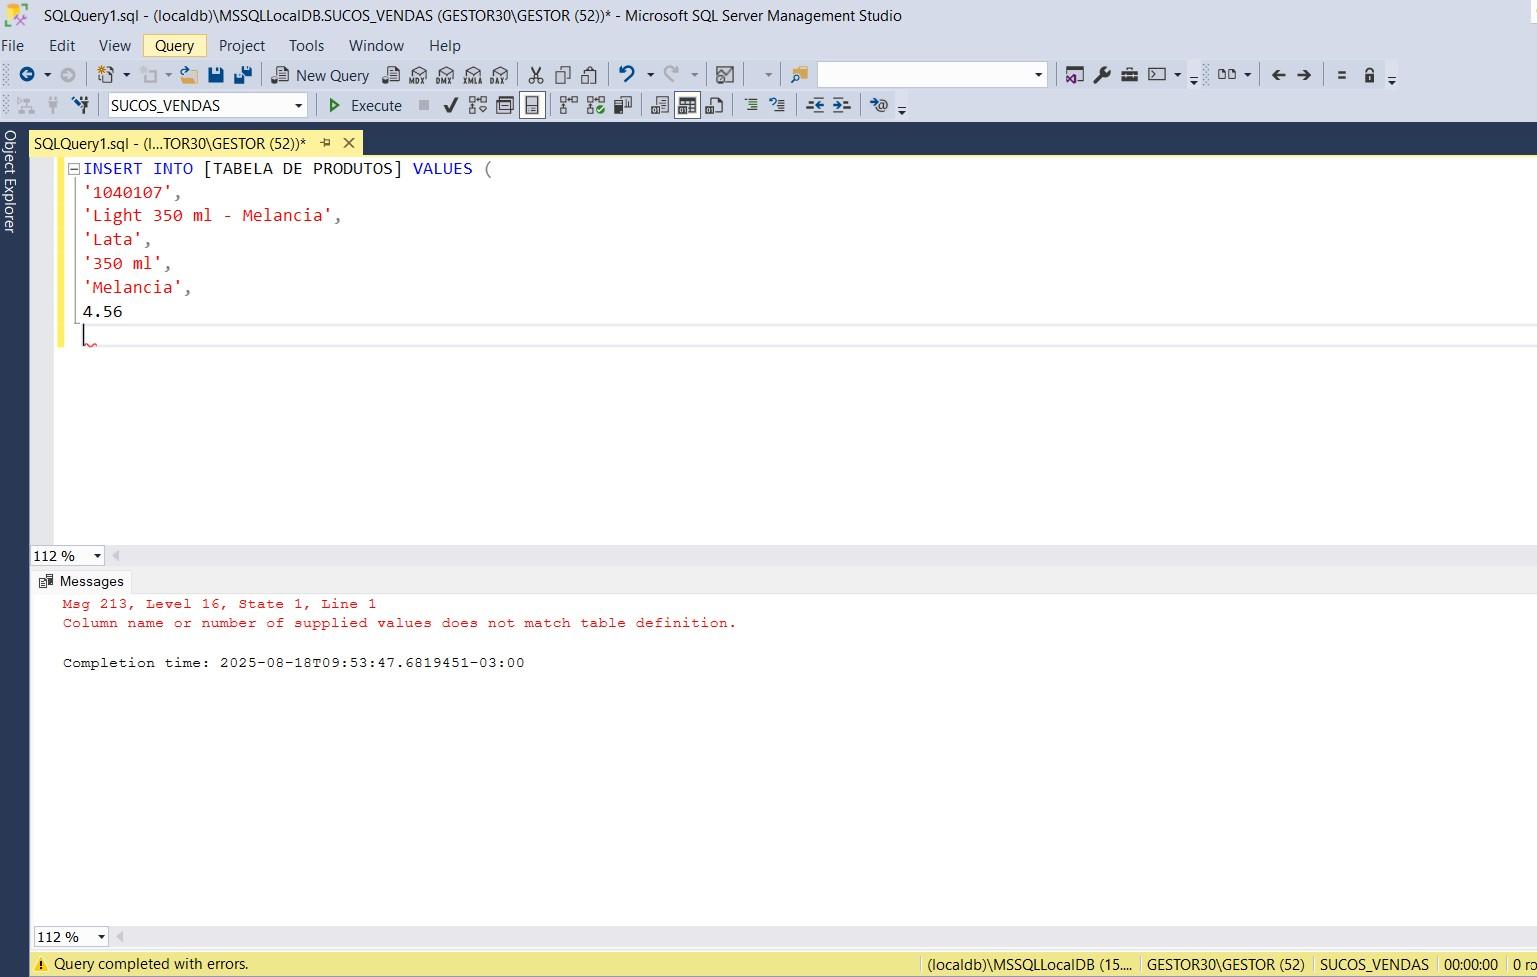The width and height of the screenshot is (1537, 977).
Task: Click the Copy icon
Action: click(x=563, y=75)
